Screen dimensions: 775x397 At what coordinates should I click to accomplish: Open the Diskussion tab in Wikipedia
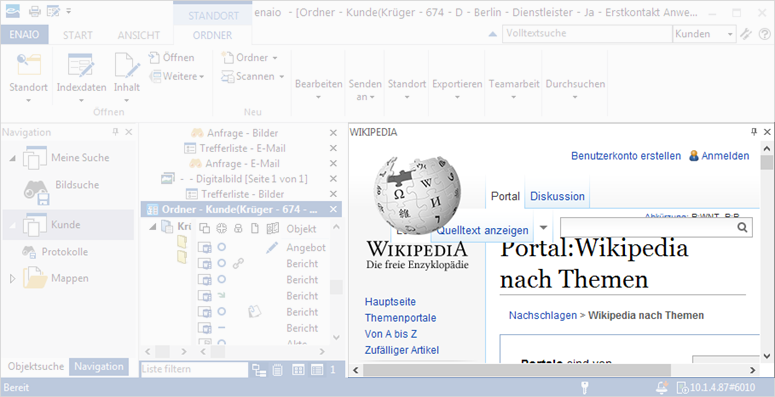coord(557,196)
